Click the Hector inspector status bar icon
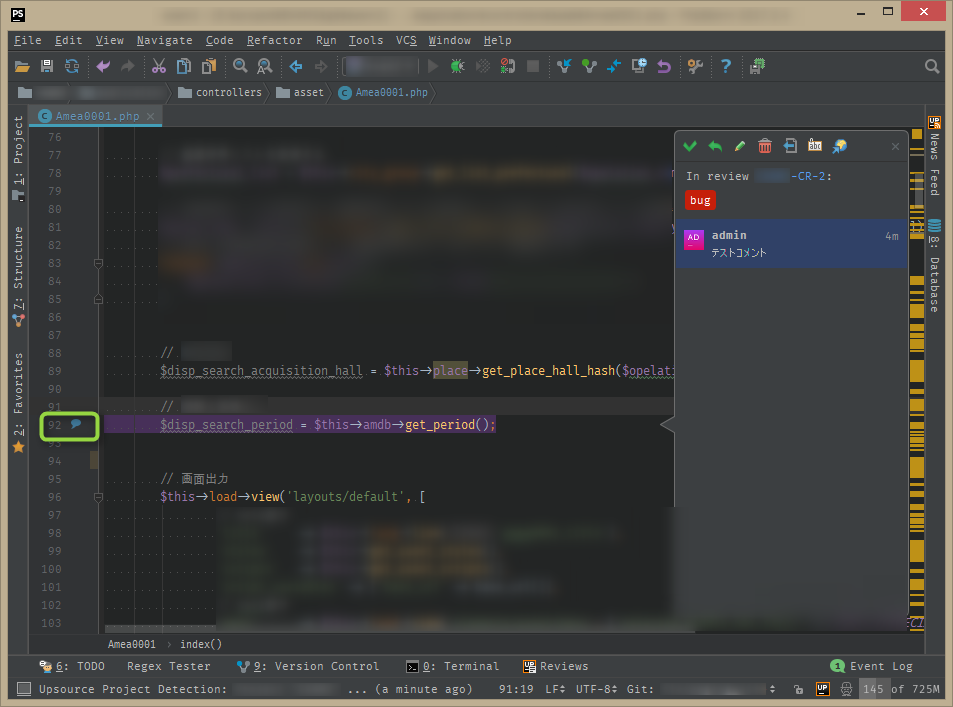Image resolution: width=953 pixels, height=707 pixels. (x=846, y=689)
